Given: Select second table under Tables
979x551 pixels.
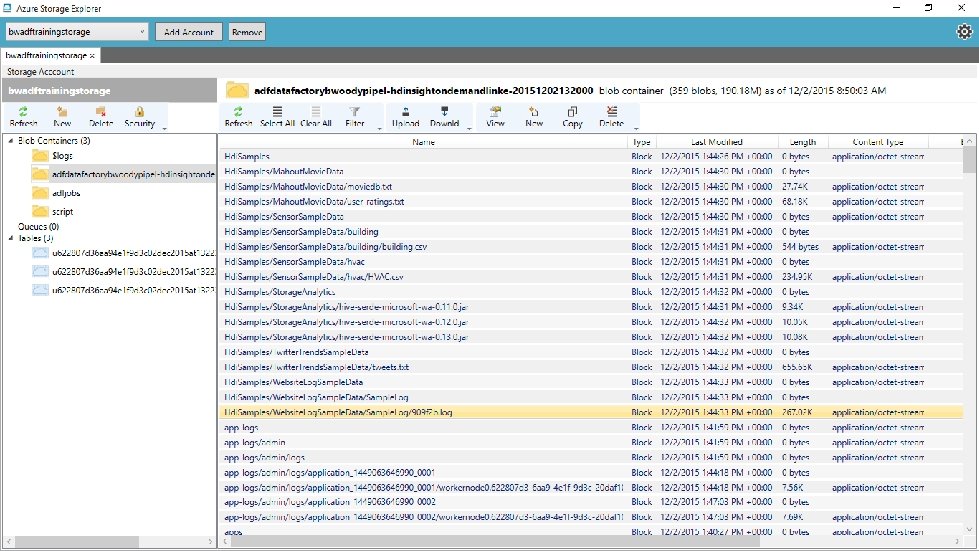Looking at the screenshot, I should [x=124, y=271].
